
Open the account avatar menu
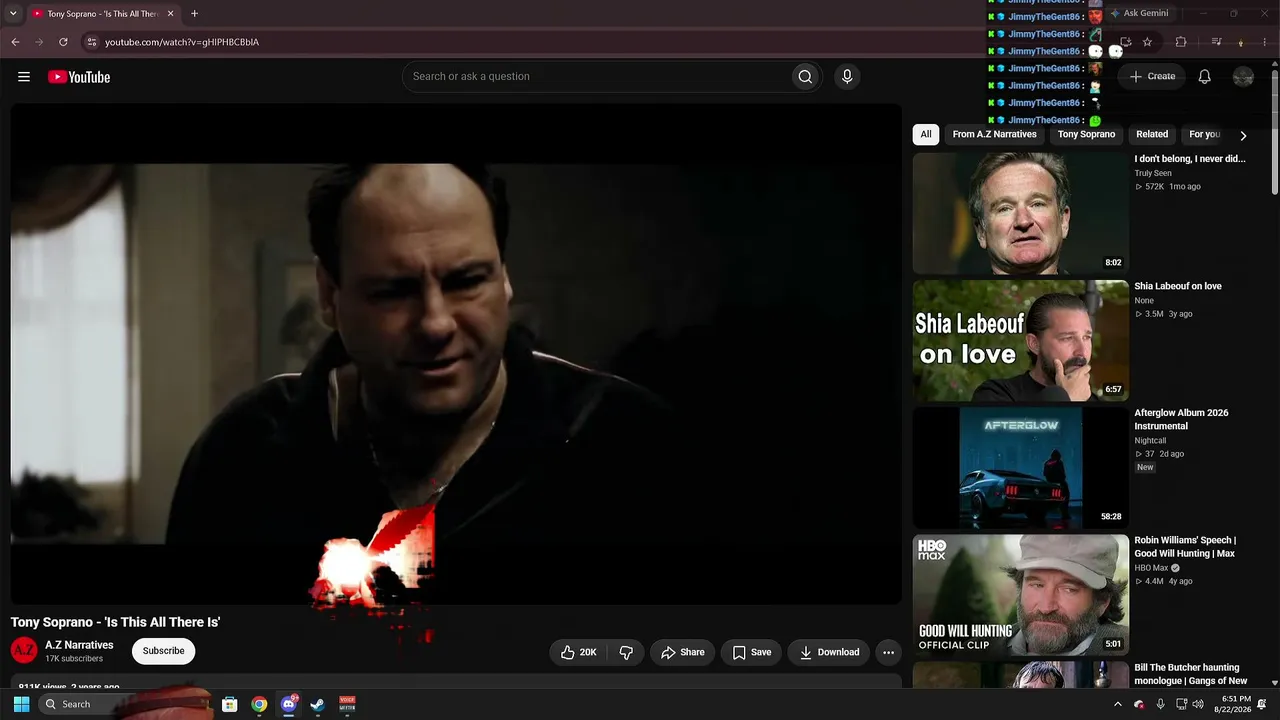pyautogui.click(x=1243, y=77)
